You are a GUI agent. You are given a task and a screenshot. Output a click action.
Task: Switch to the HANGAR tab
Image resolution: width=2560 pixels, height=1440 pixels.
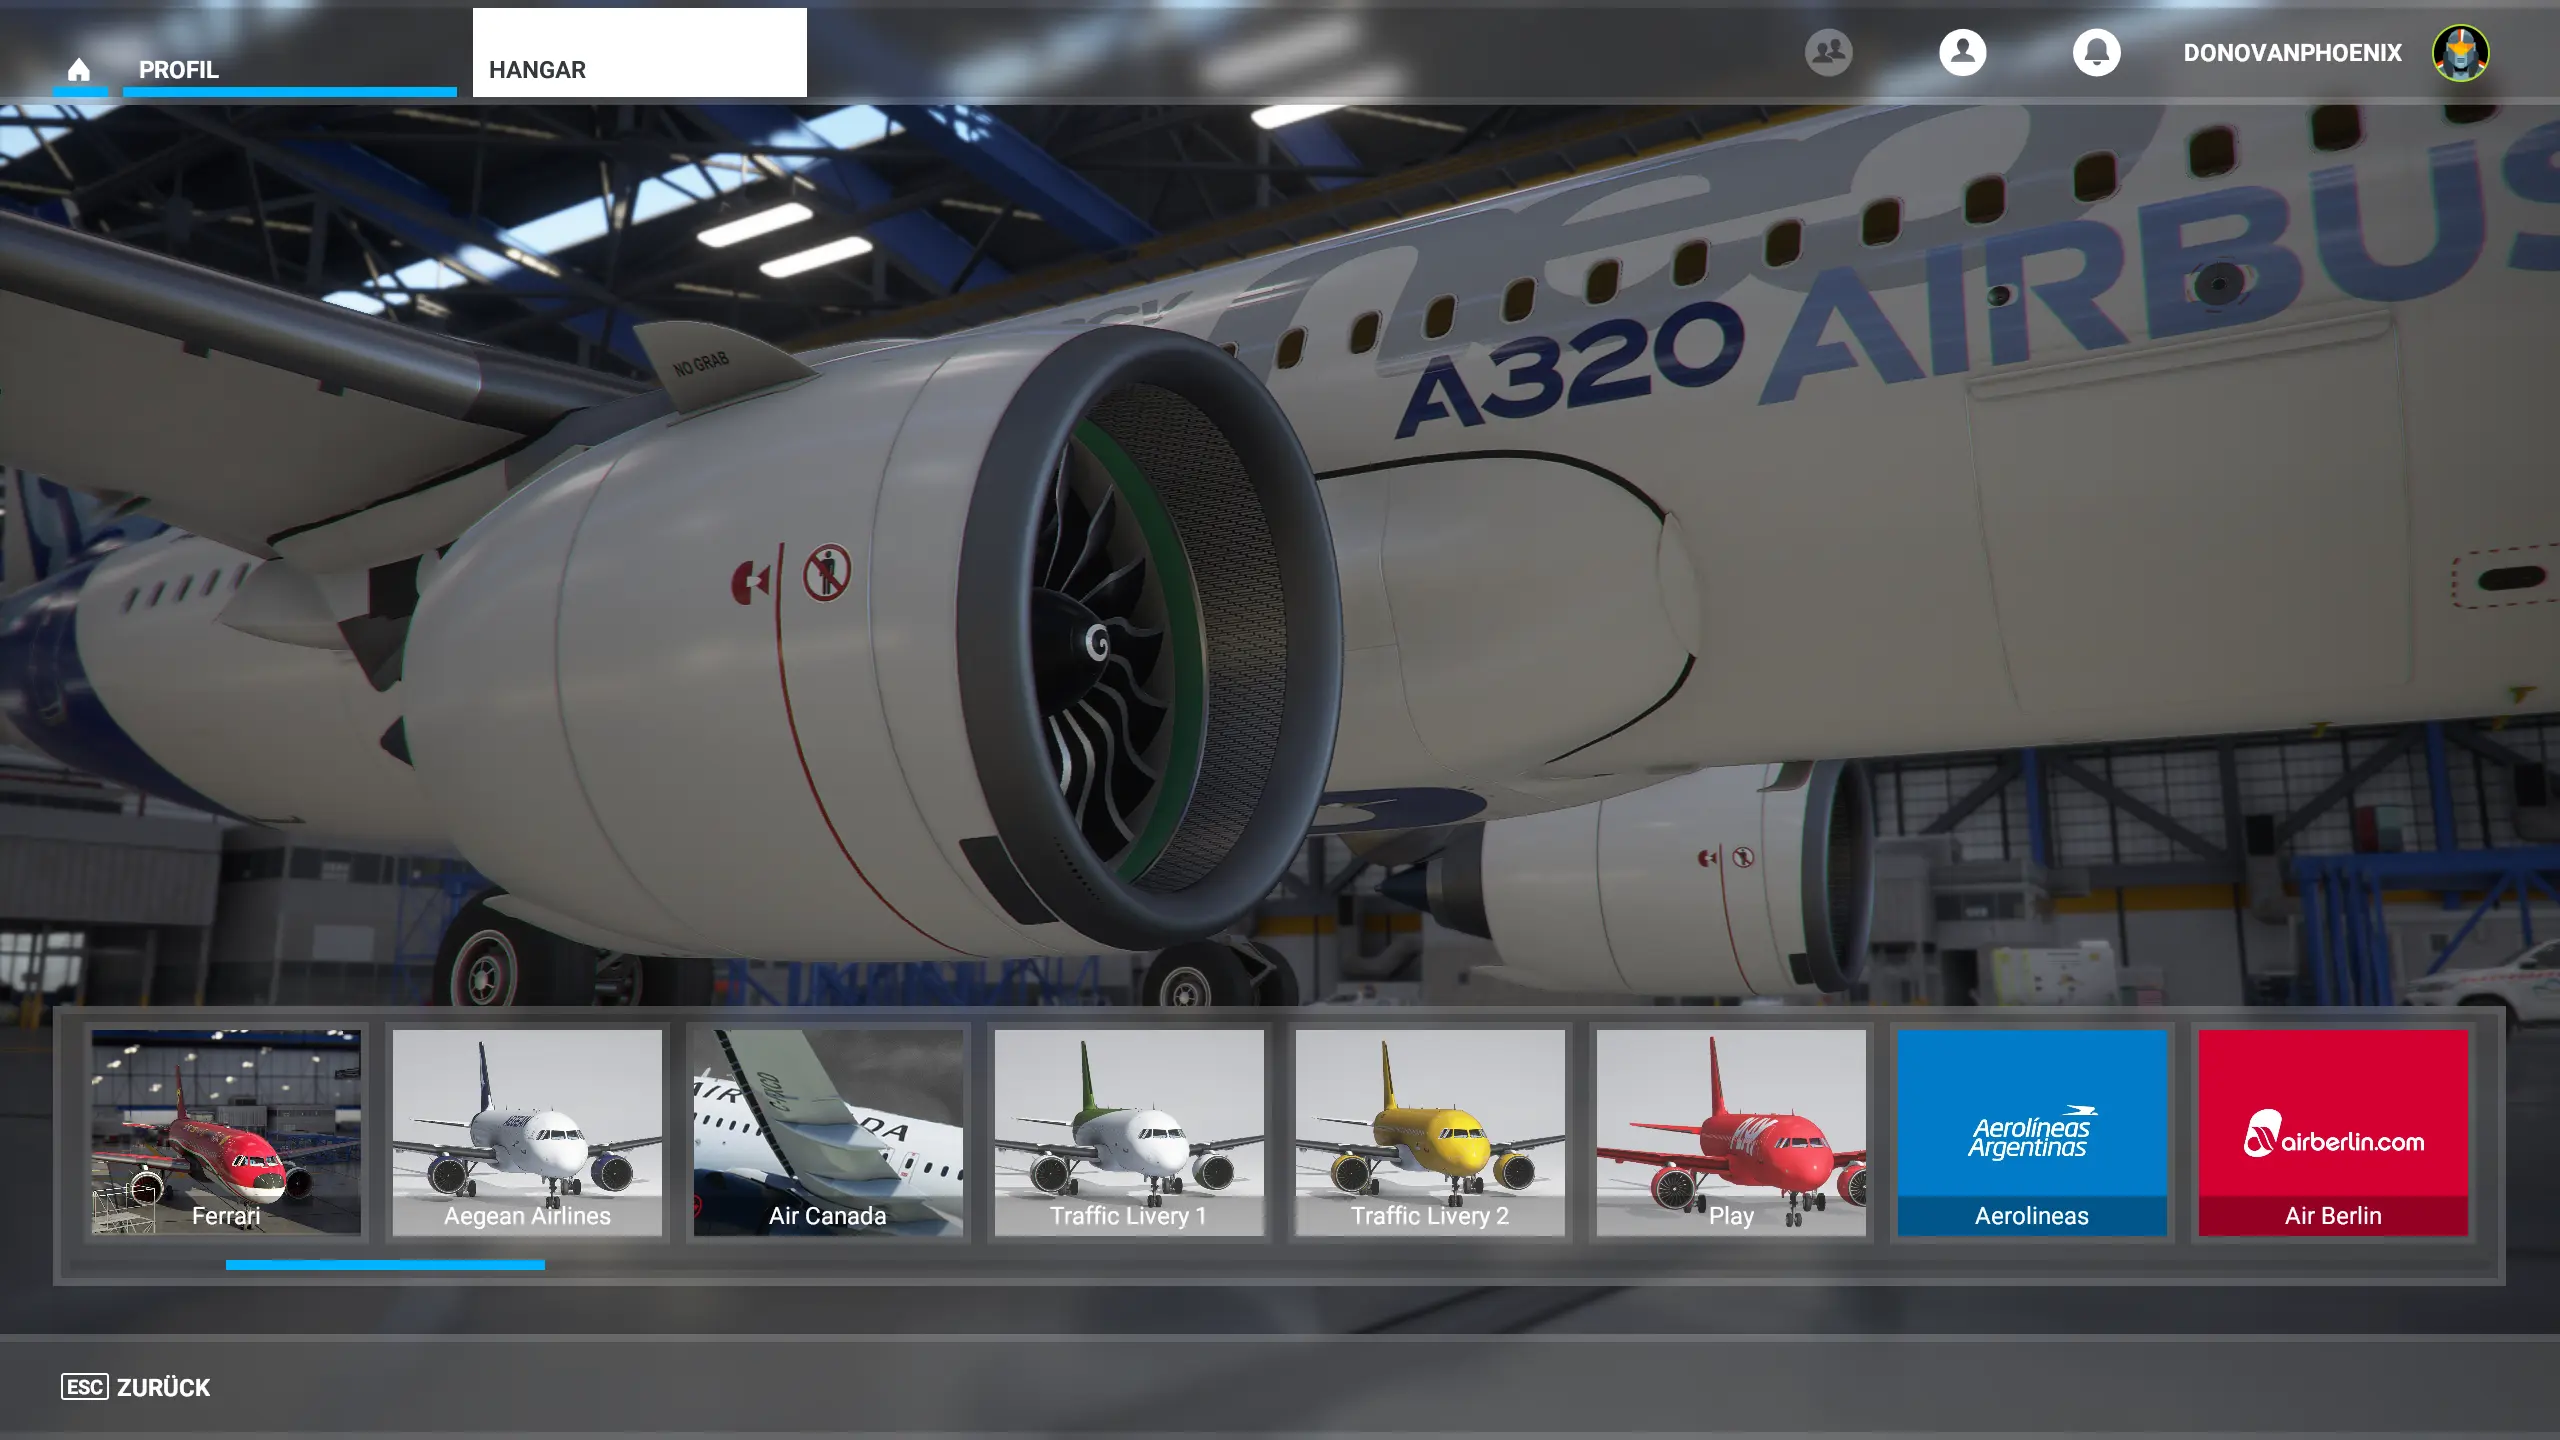[639, 53]
